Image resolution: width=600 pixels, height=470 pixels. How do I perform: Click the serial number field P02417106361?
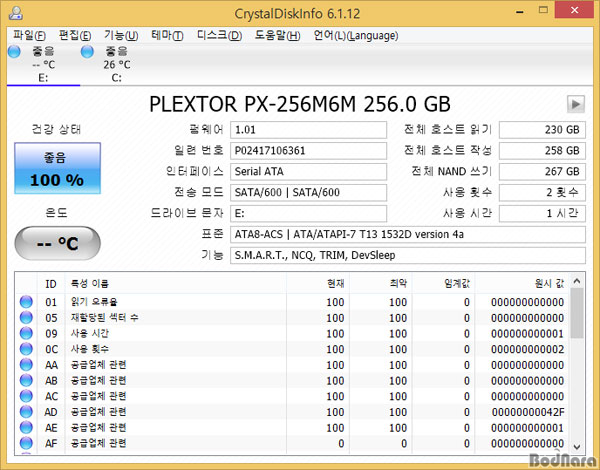click(308, 151)
